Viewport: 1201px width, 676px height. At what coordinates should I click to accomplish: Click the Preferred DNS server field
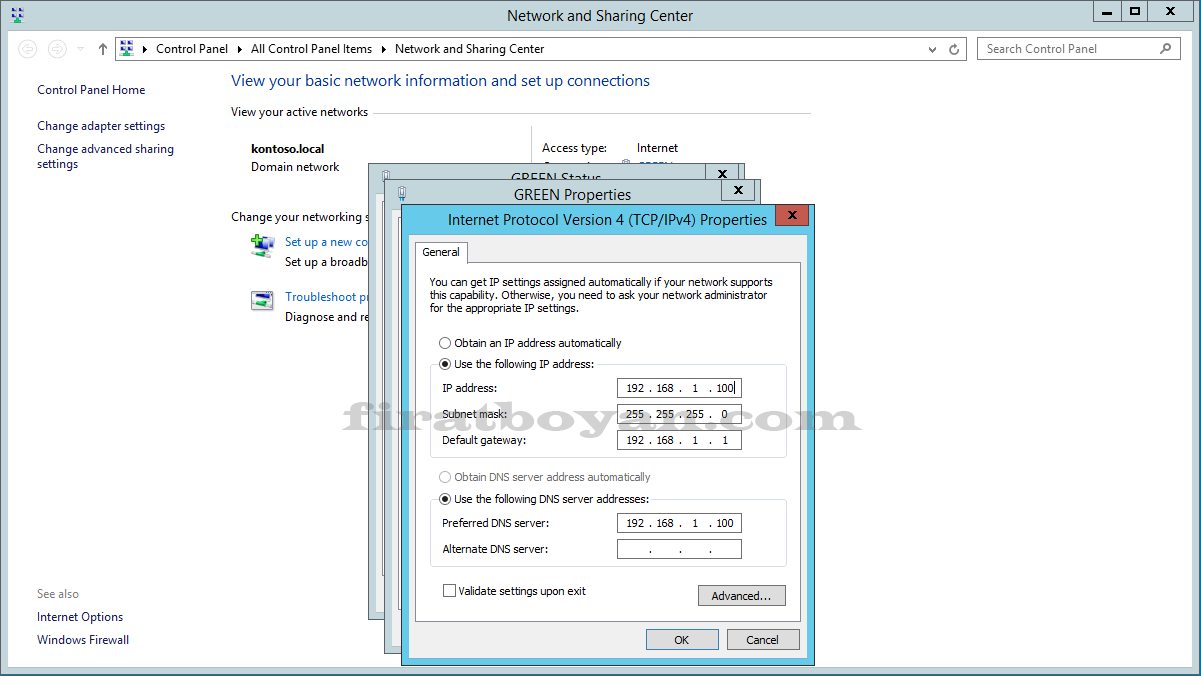680,523
